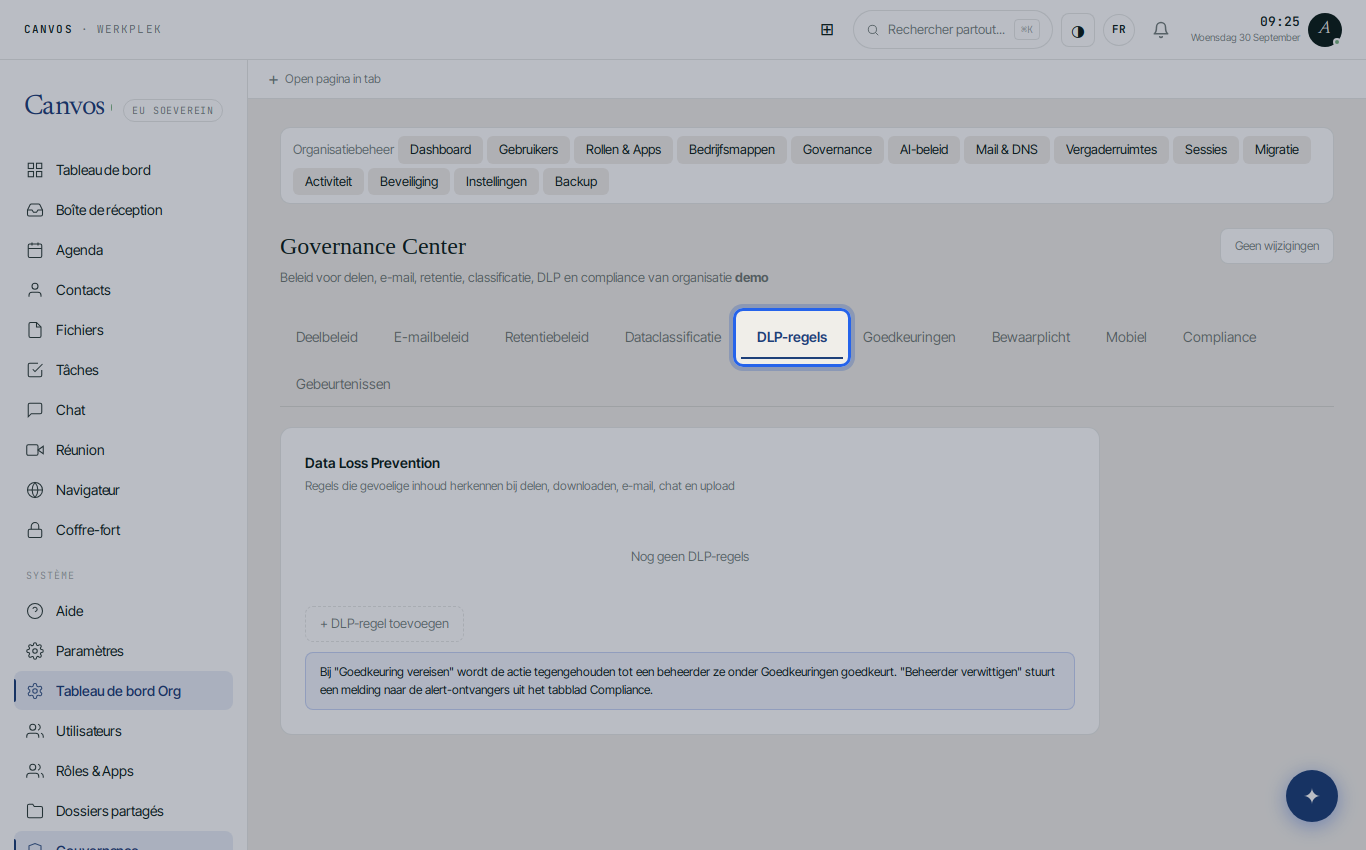Open Navigateur browser
1366x850 pixels.
coord(124,490)
